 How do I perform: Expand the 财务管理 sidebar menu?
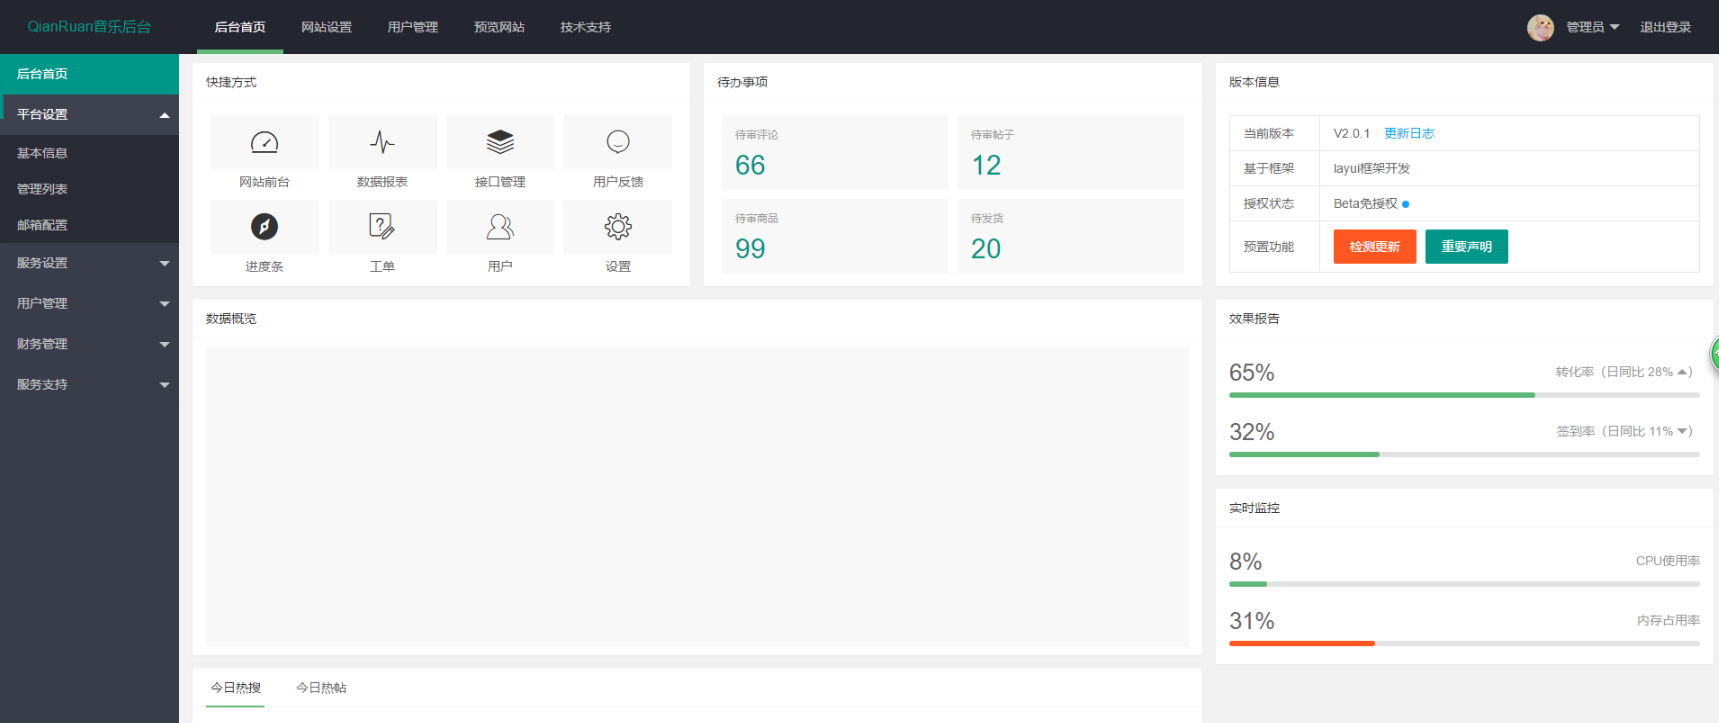[x=89, y=344]
